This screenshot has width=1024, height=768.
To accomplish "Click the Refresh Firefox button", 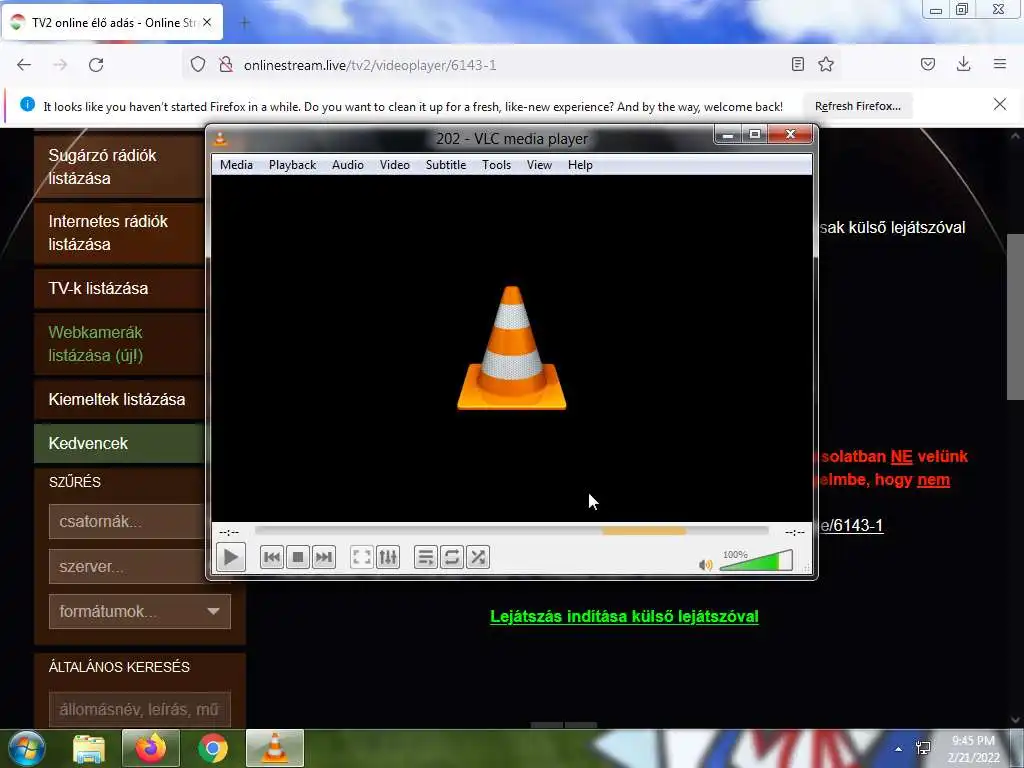I will pos(857,106).
